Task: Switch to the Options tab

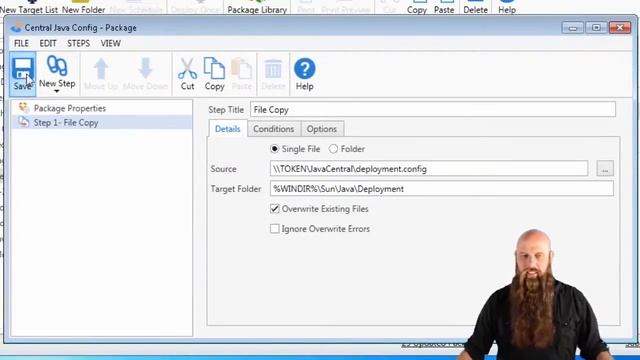Action: pyautogui.click(x=322, y=129)
